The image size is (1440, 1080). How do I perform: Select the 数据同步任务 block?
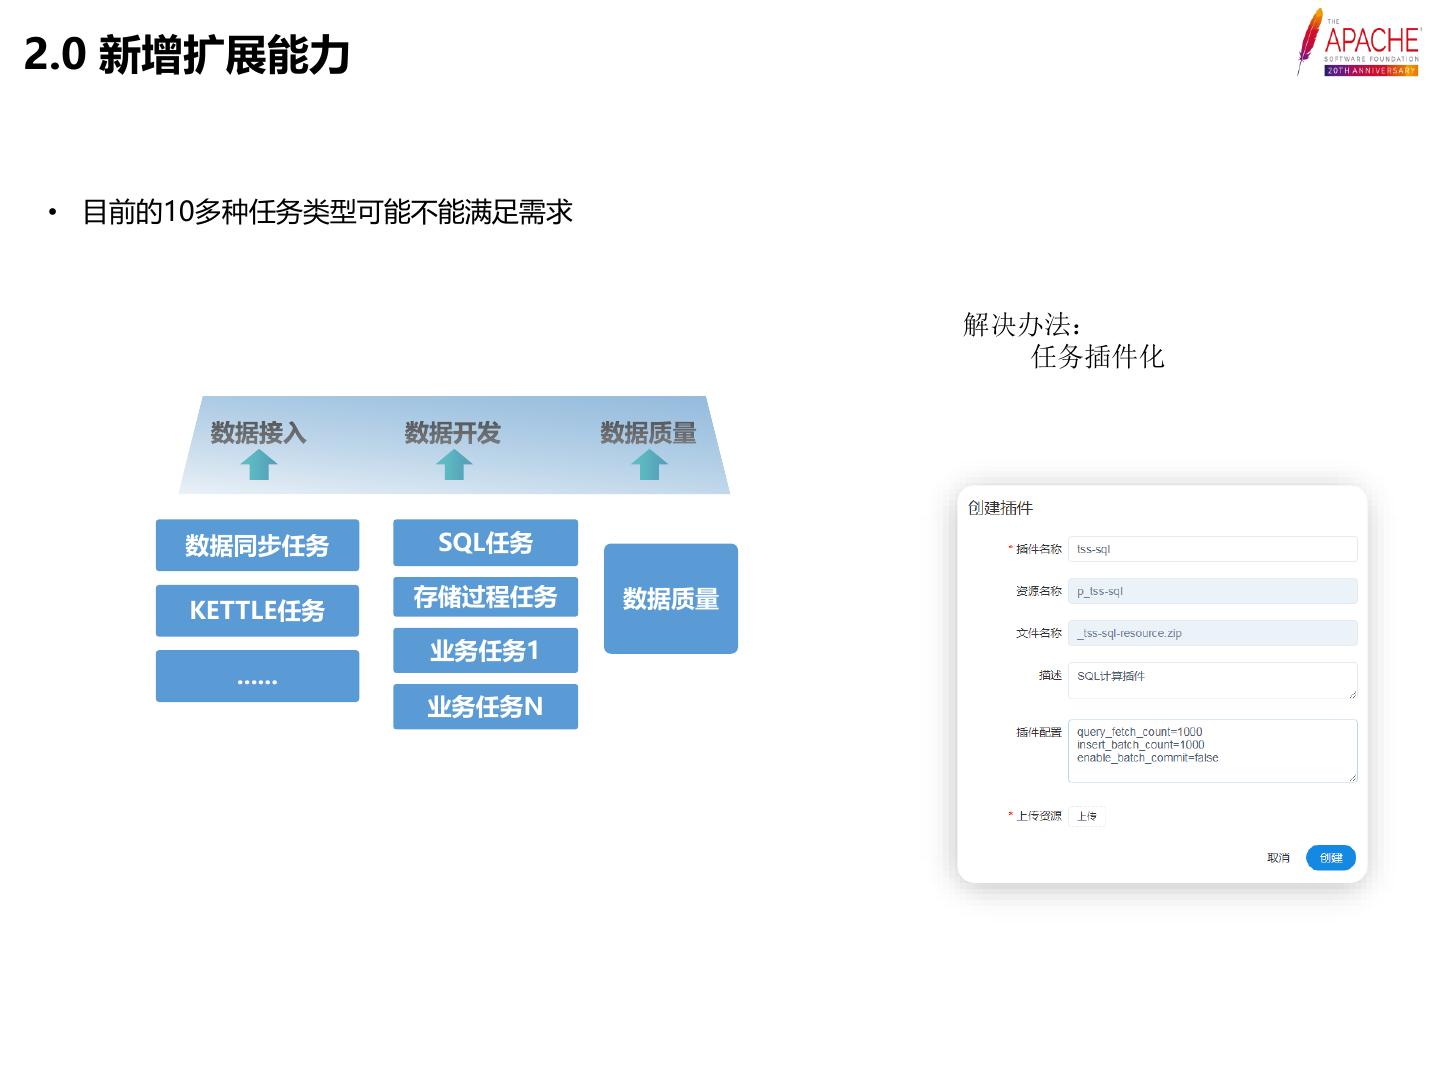[x=257, y=545]
